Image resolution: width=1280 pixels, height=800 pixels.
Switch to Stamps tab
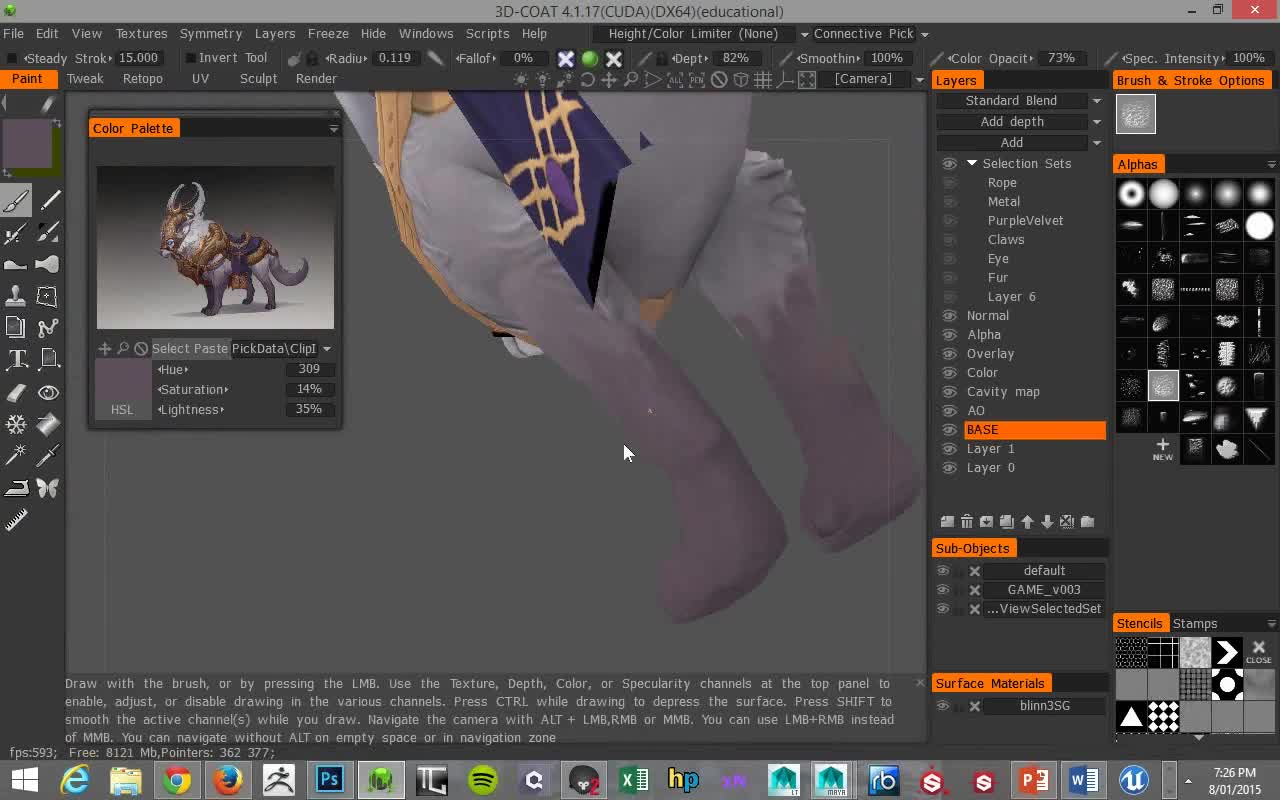tap(1195, 624)
